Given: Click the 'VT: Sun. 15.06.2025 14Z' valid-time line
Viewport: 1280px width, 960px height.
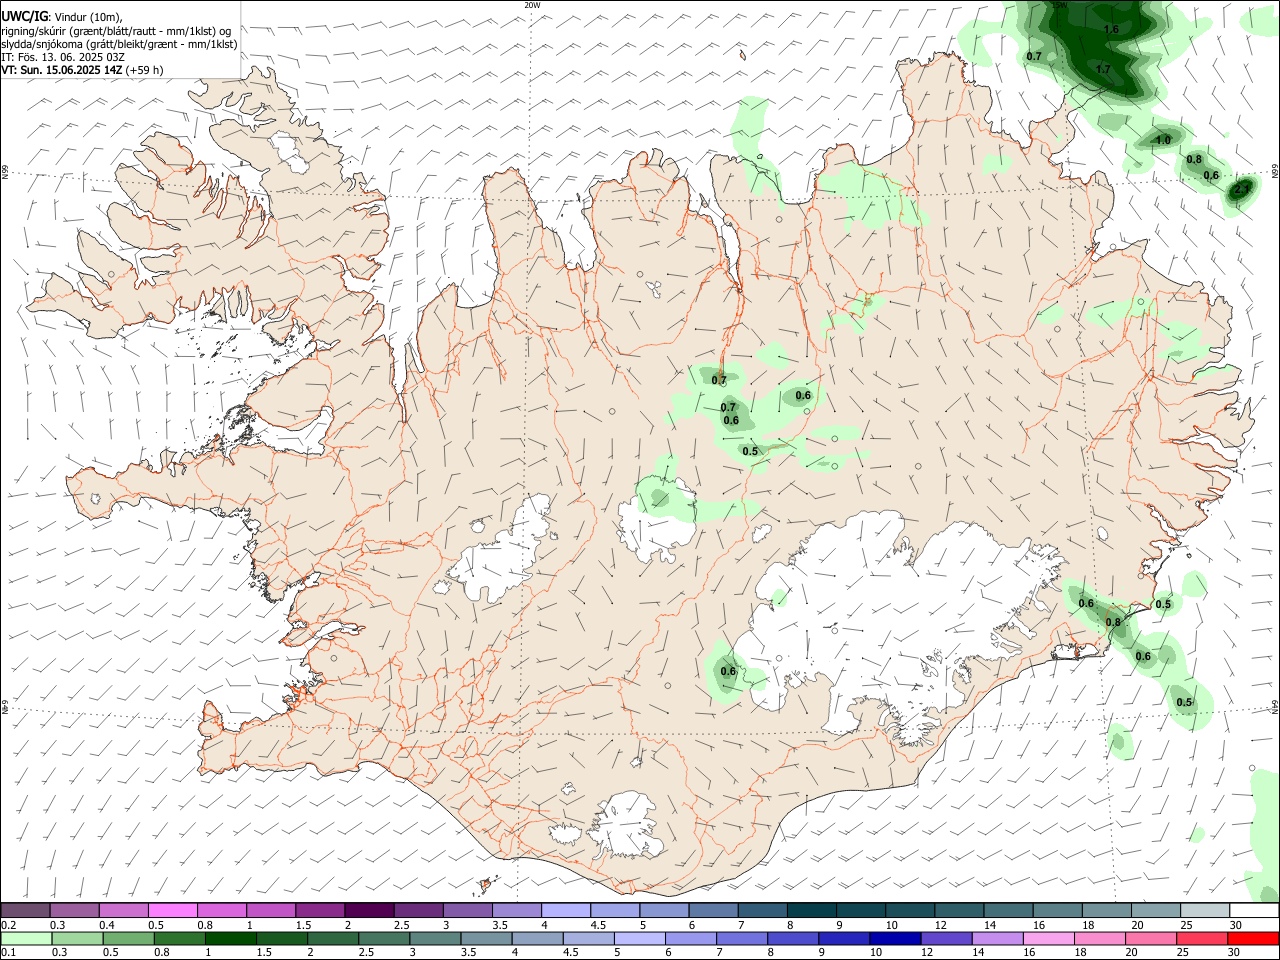Looking at the screenshot, I should click(x=82, y=70).
